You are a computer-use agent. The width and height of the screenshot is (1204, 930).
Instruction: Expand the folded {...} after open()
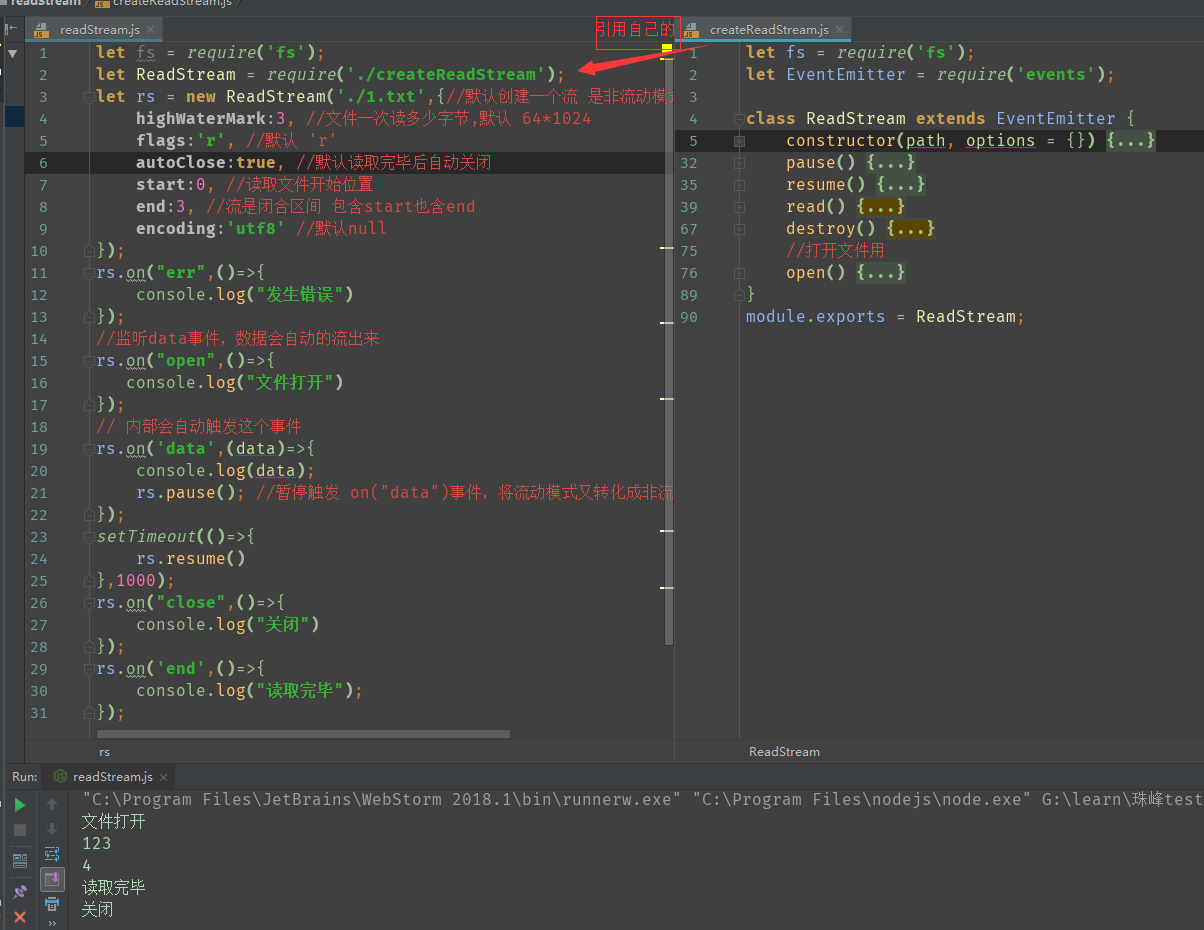[880, 273]
